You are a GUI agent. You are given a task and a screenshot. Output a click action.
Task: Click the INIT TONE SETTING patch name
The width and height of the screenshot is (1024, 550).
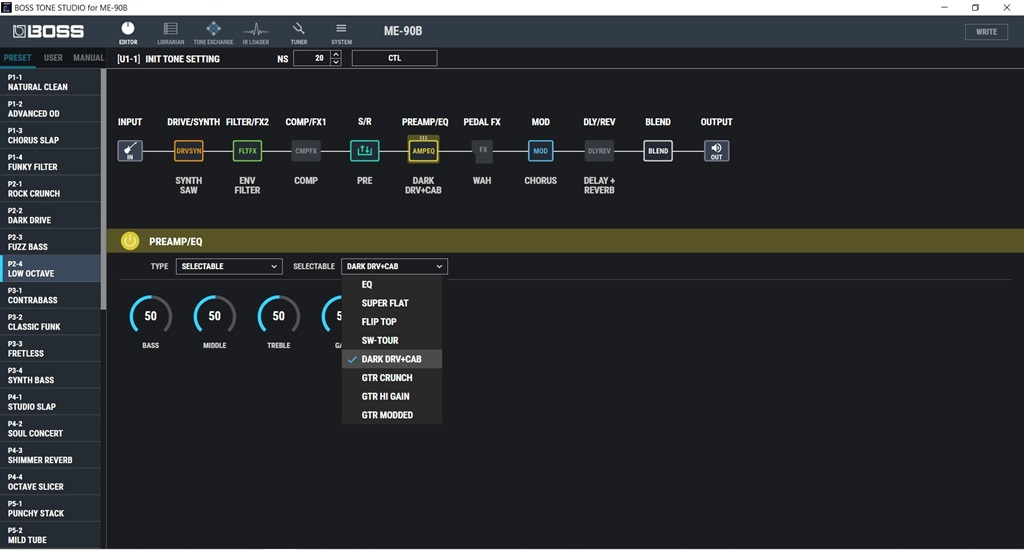click(x=182, y=59)
